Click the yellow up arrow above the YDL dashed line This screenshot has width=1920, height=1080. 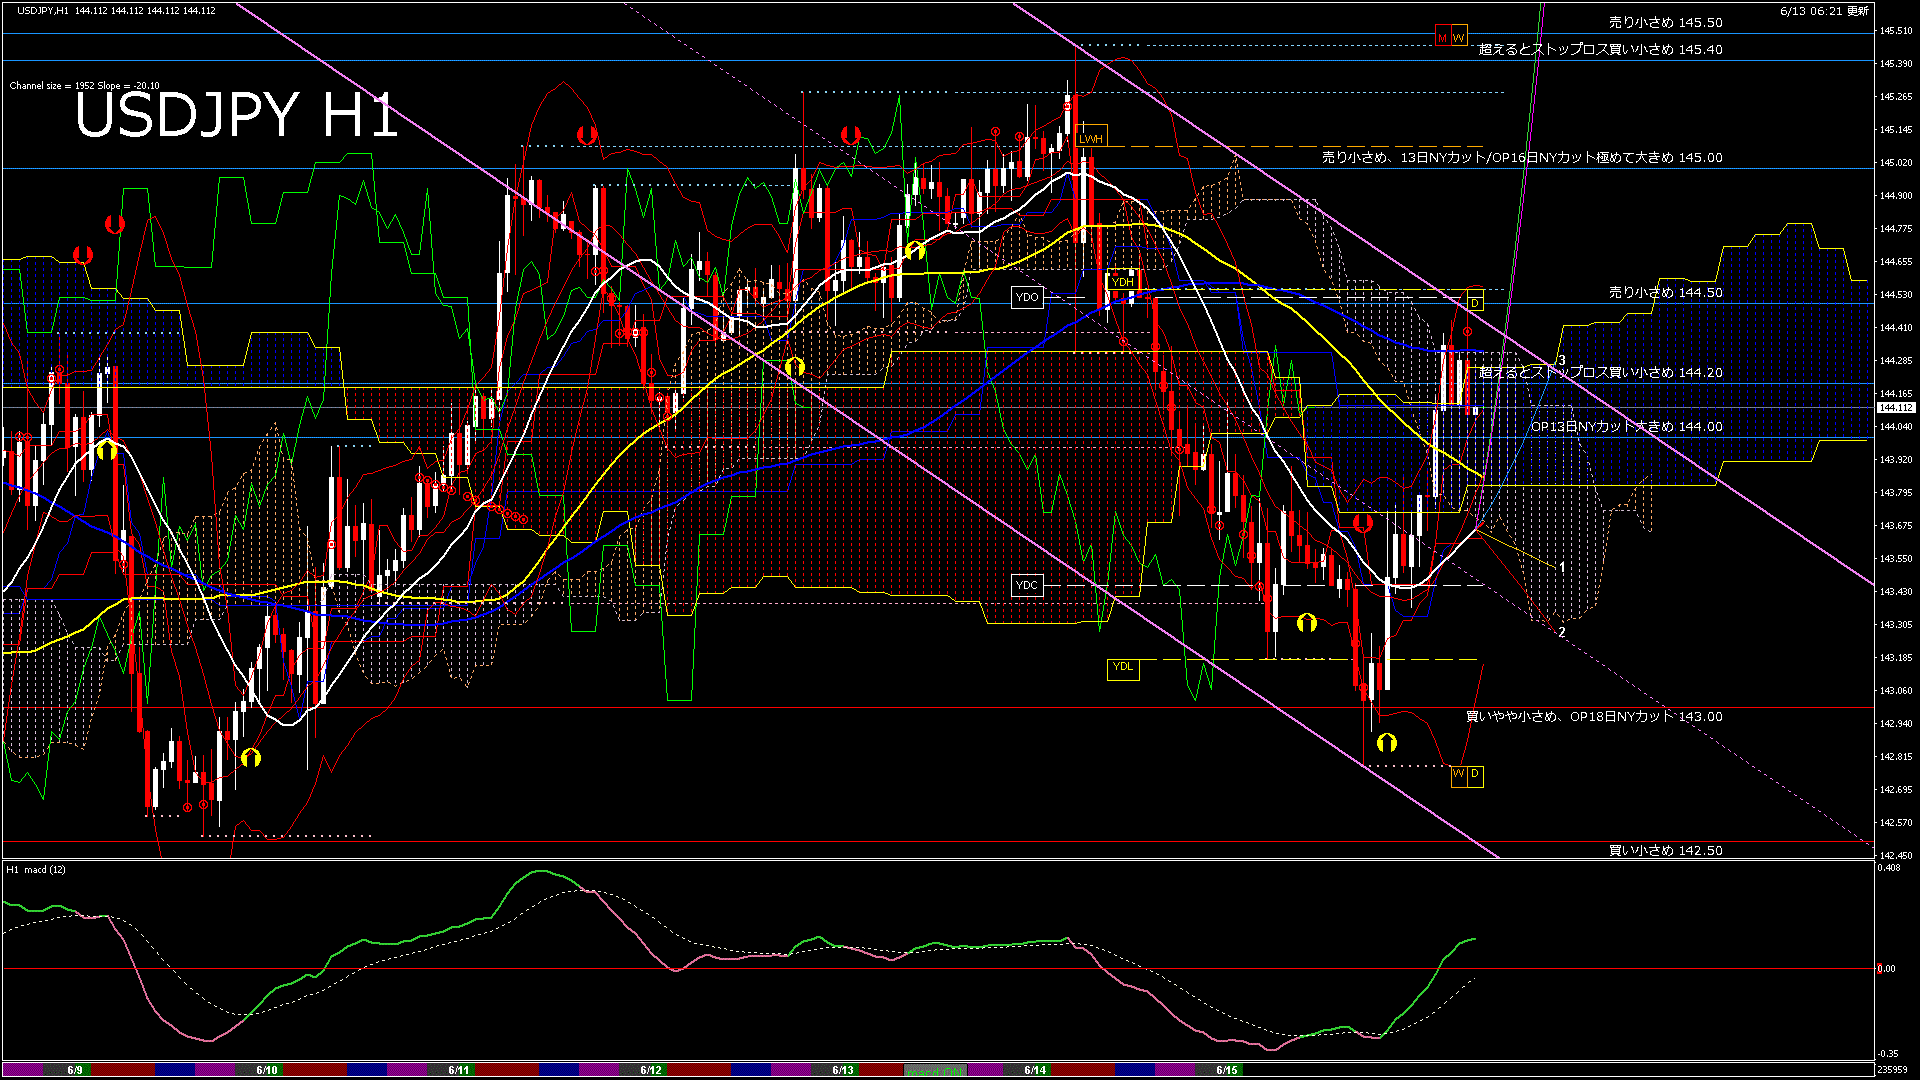tap(1307, 623)
